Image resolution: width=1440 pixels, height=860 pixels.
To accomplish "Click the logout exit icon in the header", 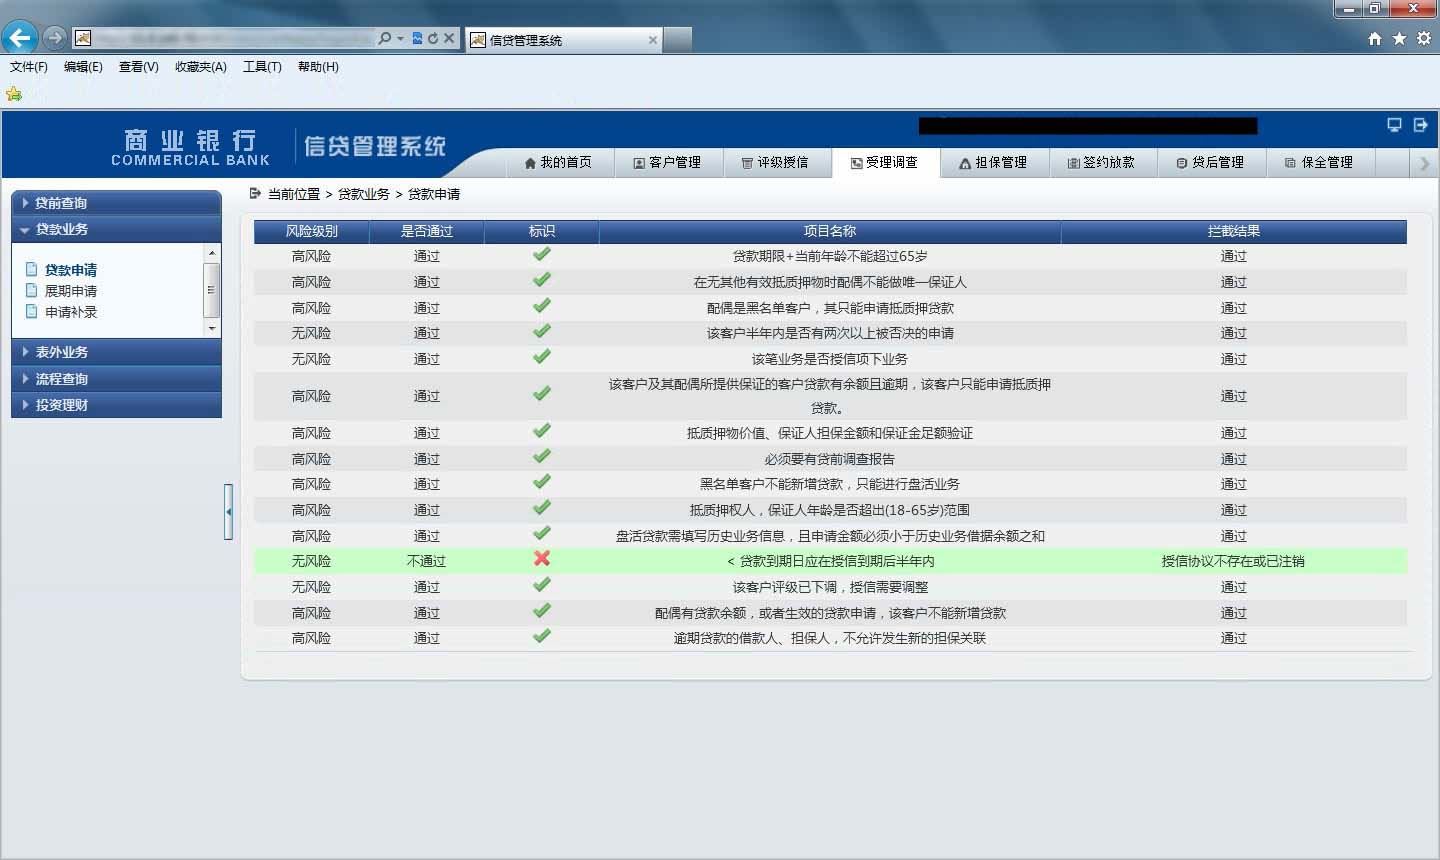I will point(1420,125).
